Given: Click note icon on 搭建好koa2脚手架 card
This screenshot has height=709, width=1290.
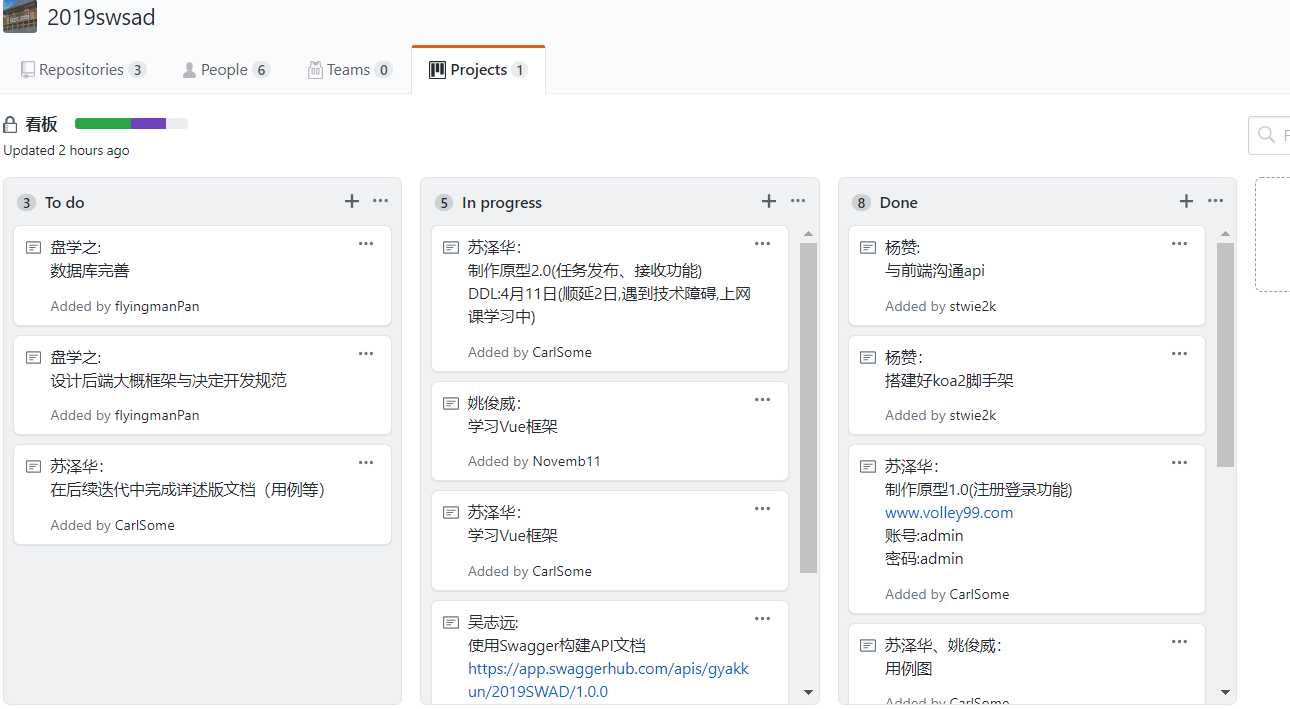Looking at the screenshot, I should pos(868,357).
